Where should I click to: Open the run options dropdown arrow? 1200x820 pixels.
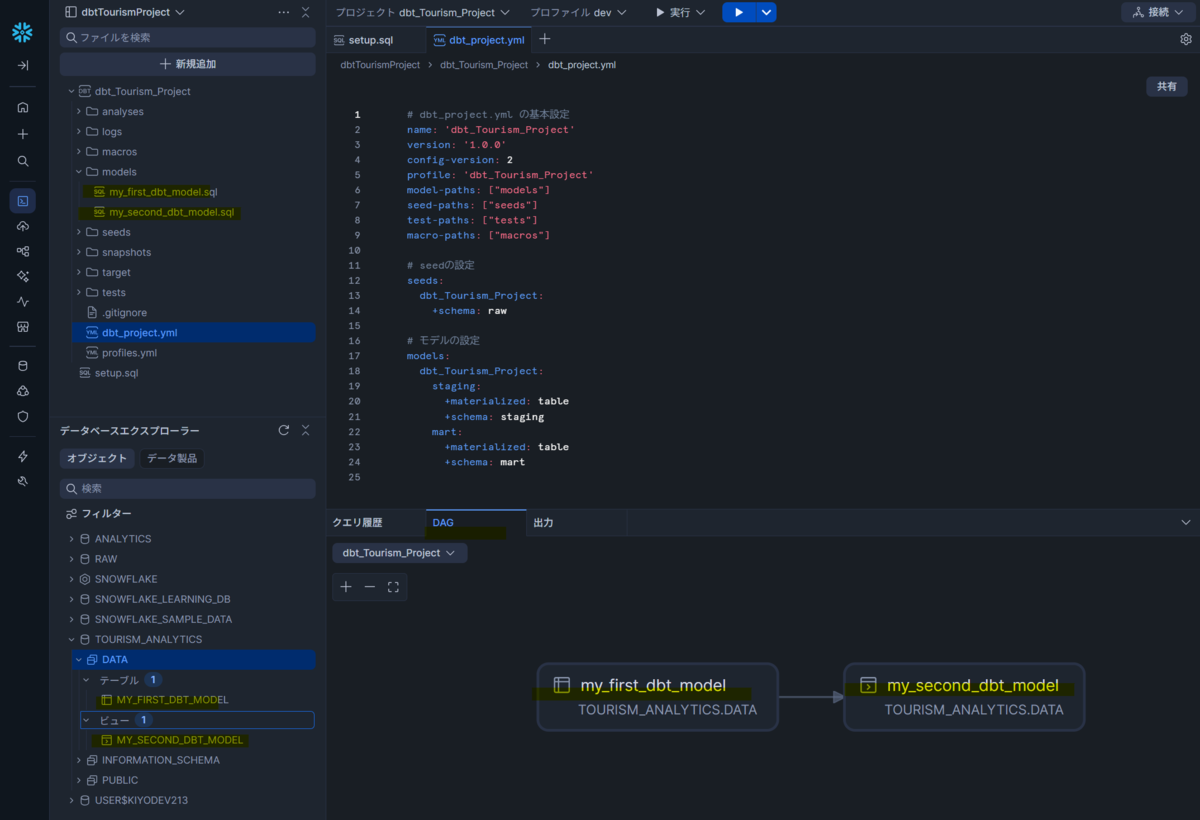(766, 12)
